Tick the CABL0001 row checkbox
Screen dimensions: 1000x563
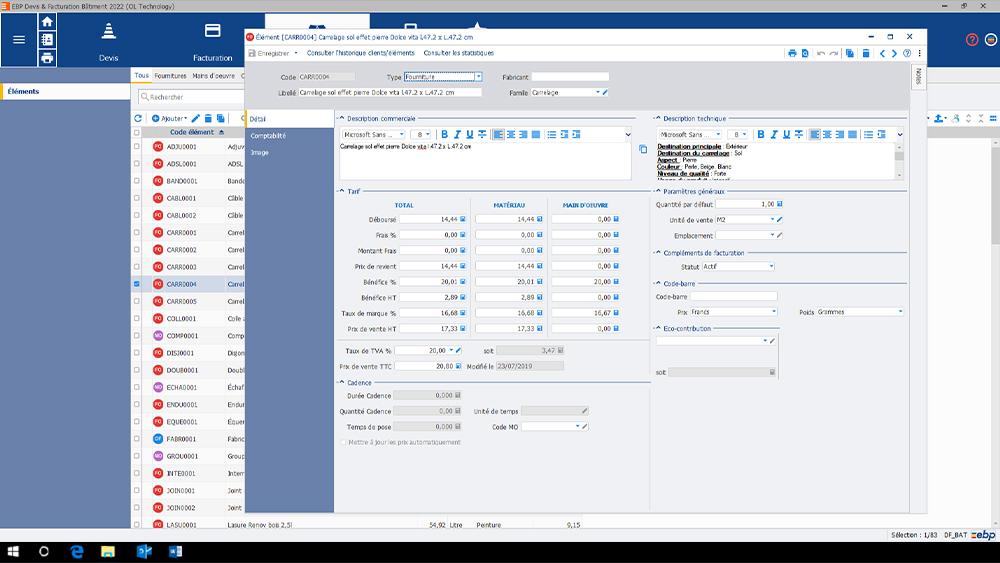(x=138, y=198)
